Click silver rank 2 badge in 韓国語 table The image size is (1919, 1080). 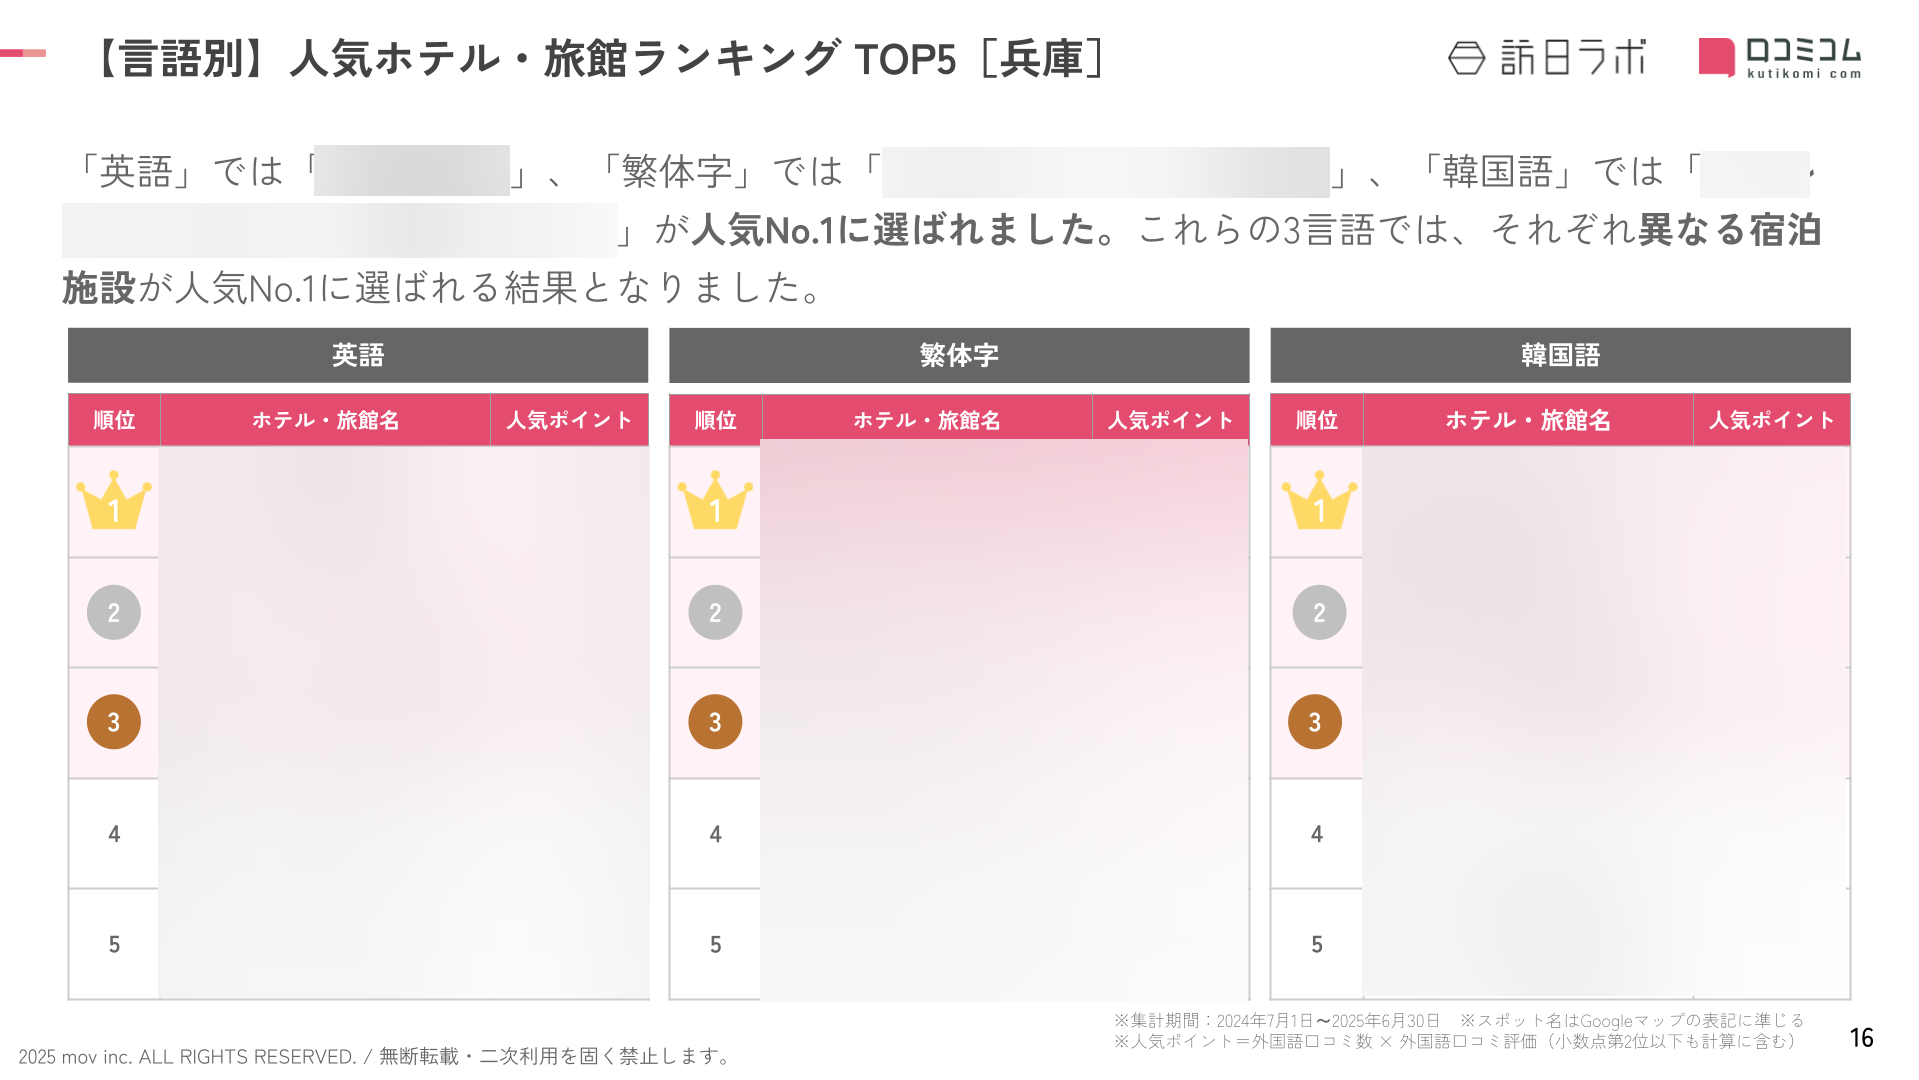[1319, 612]
